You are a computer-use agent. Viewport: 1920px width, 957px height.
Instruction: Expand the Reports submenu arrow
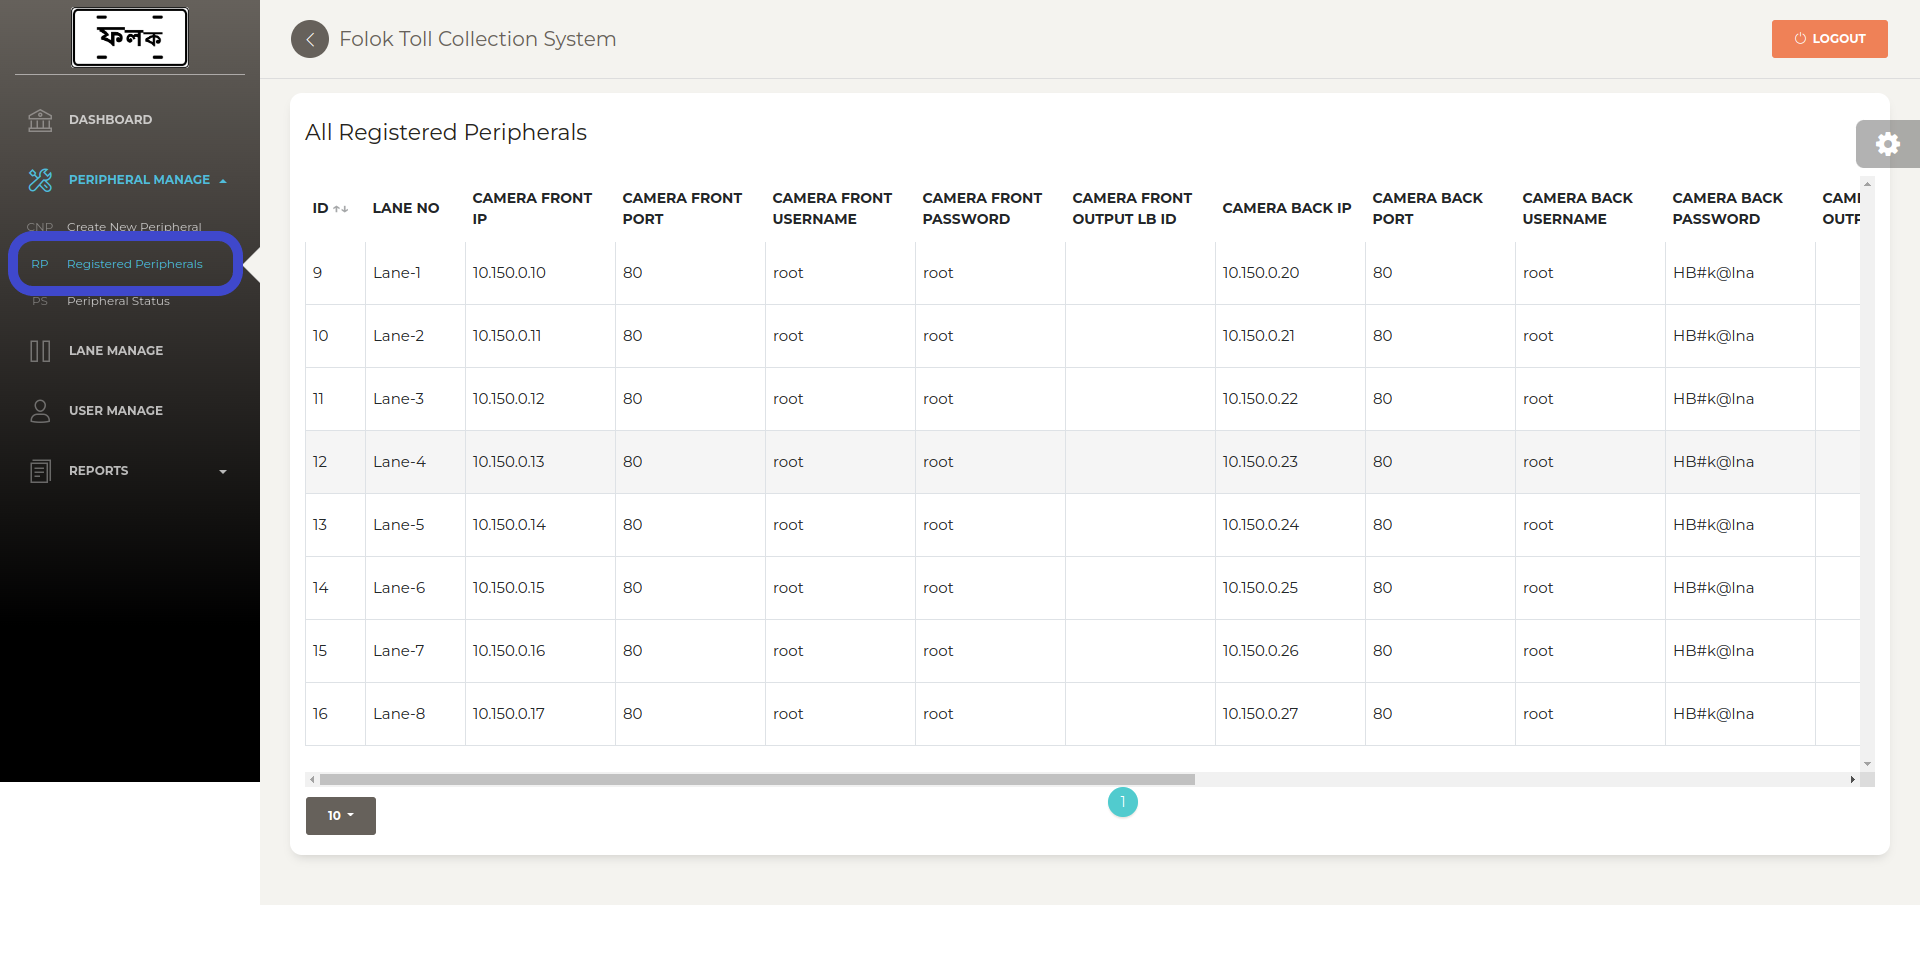223,472
